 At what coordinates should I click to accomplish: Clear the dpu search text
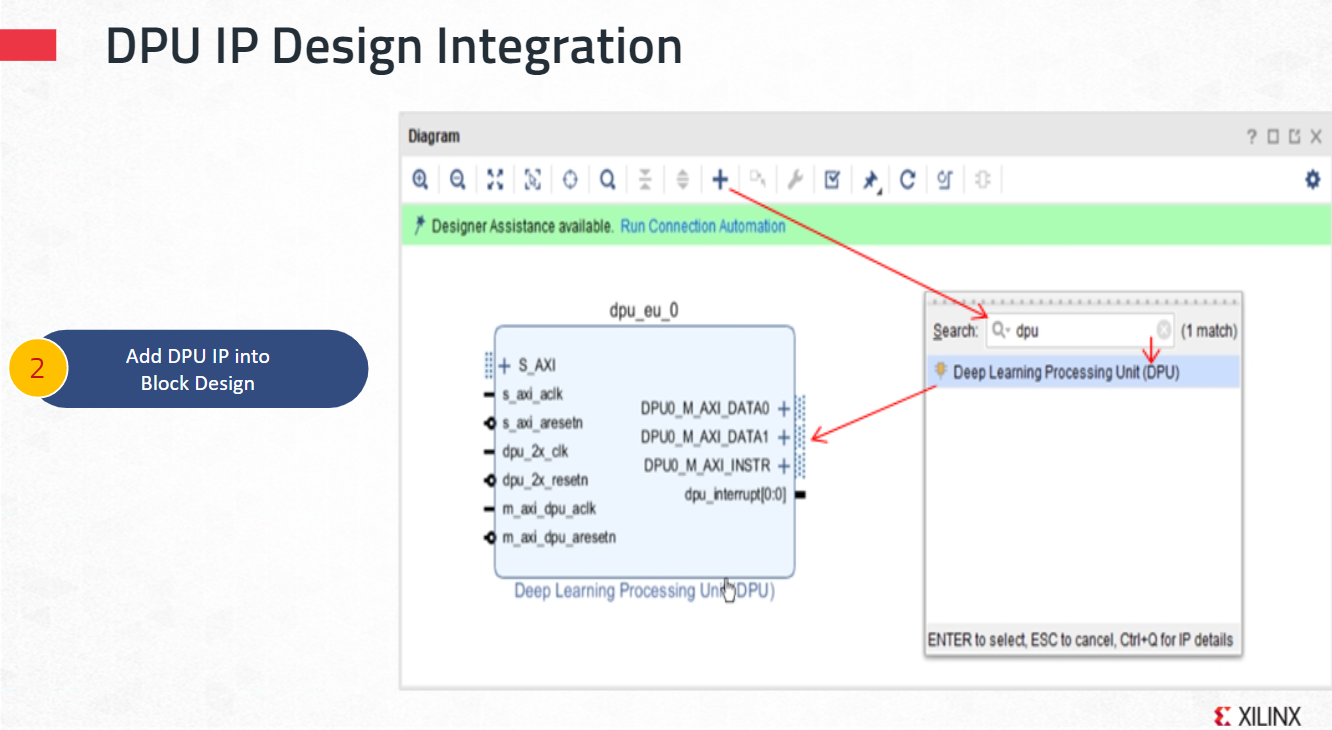[1164, 331]
